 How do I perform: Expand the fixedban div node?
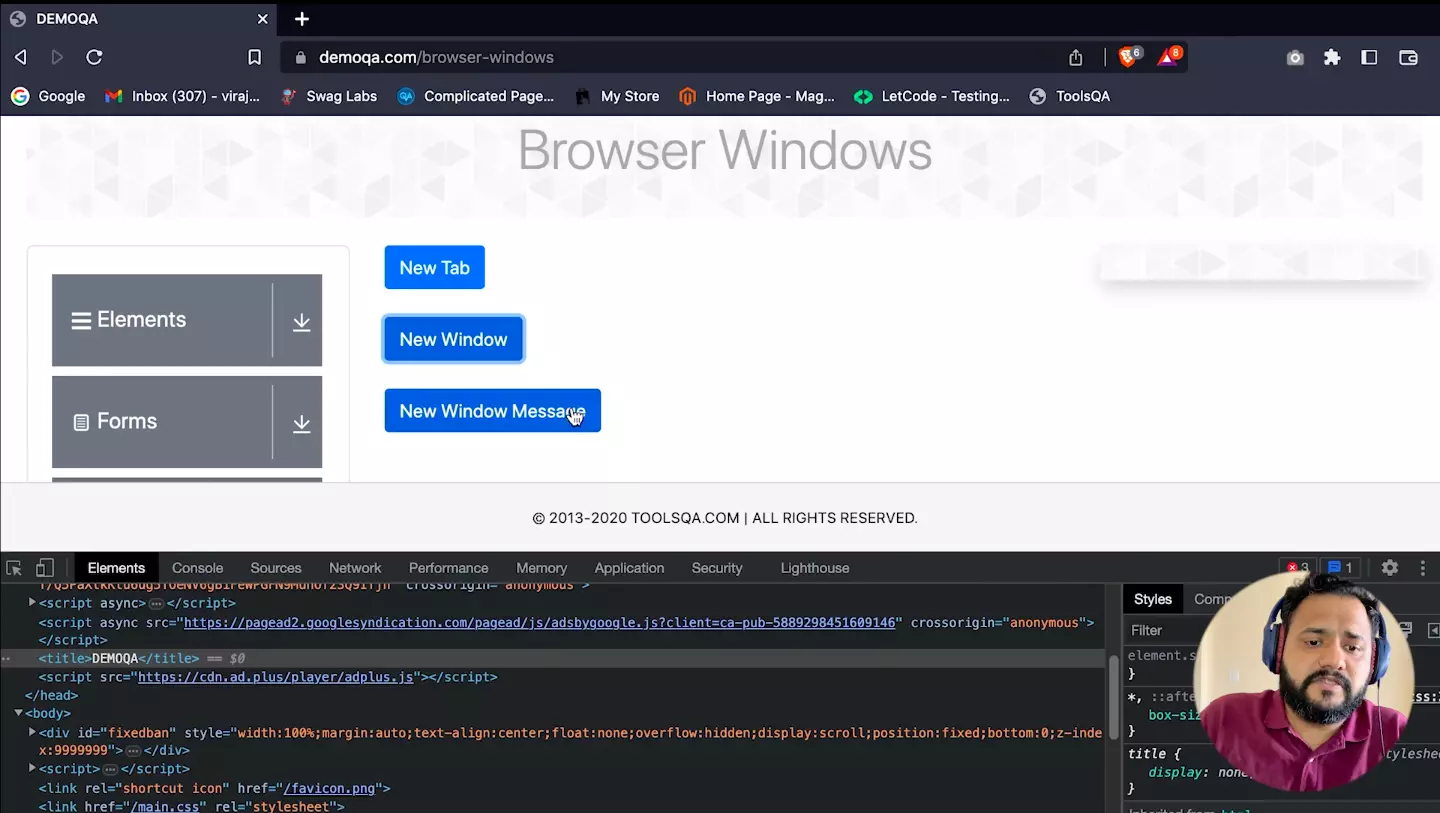(32, 732)
